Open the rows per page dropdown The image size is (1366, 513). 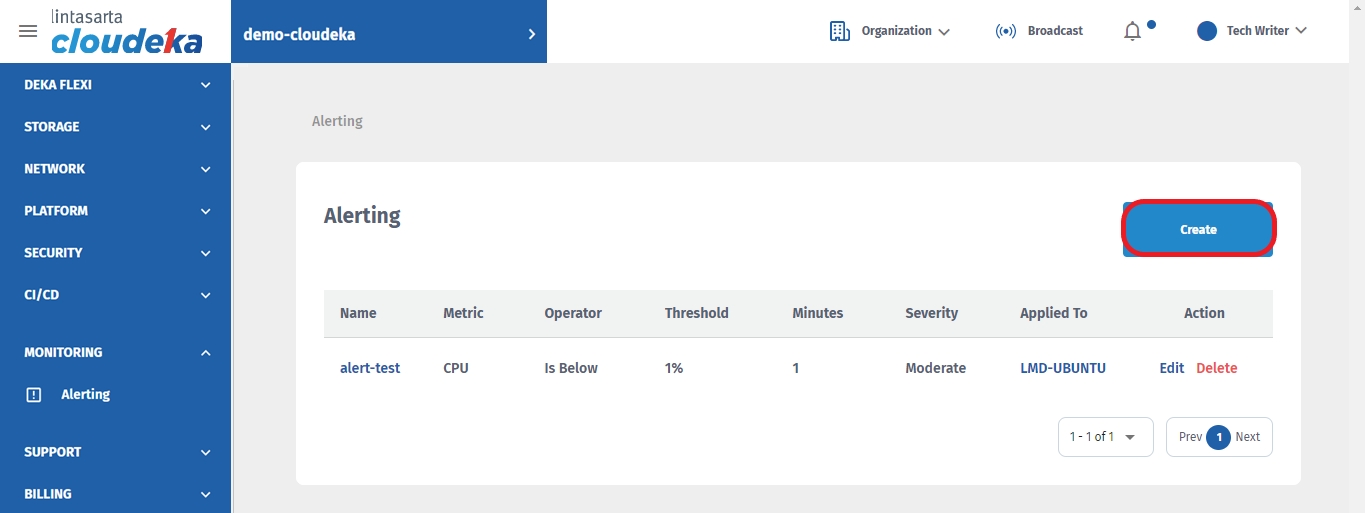point(1105,437)
